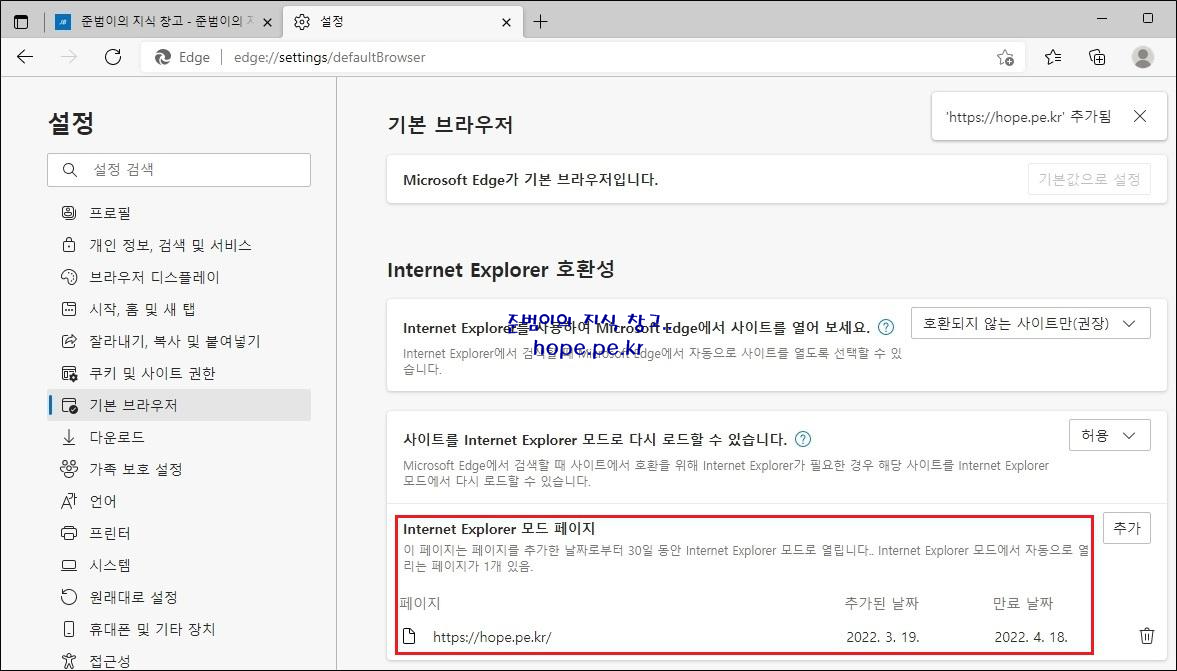Click the help icon beside 다시 로드 setting
Screen dimensions: 1177x671
point(802,439)
